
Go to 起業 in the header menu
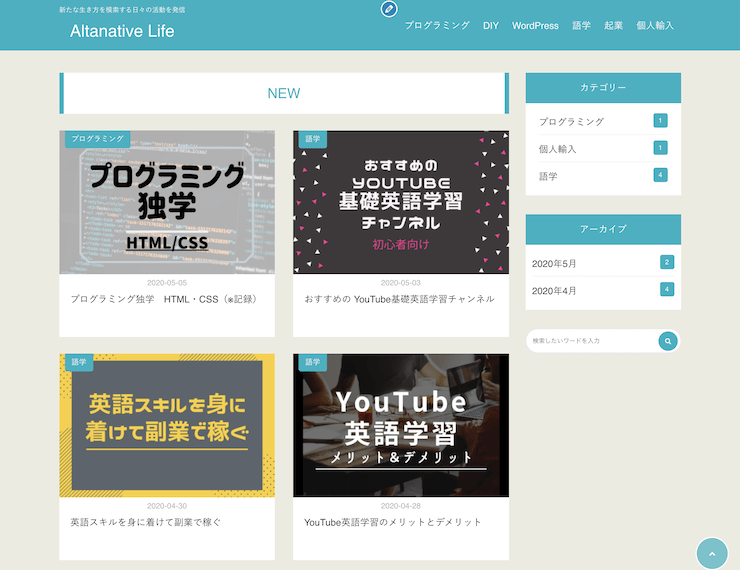coord(613,25)
